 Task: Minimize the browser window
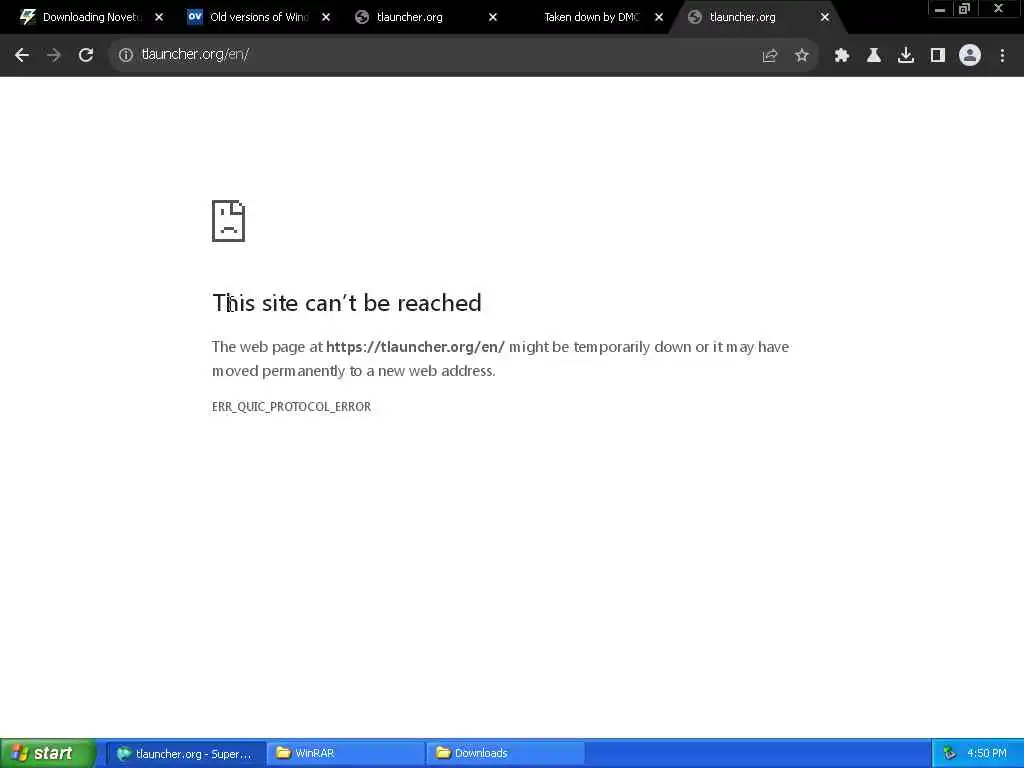point(940,9)
